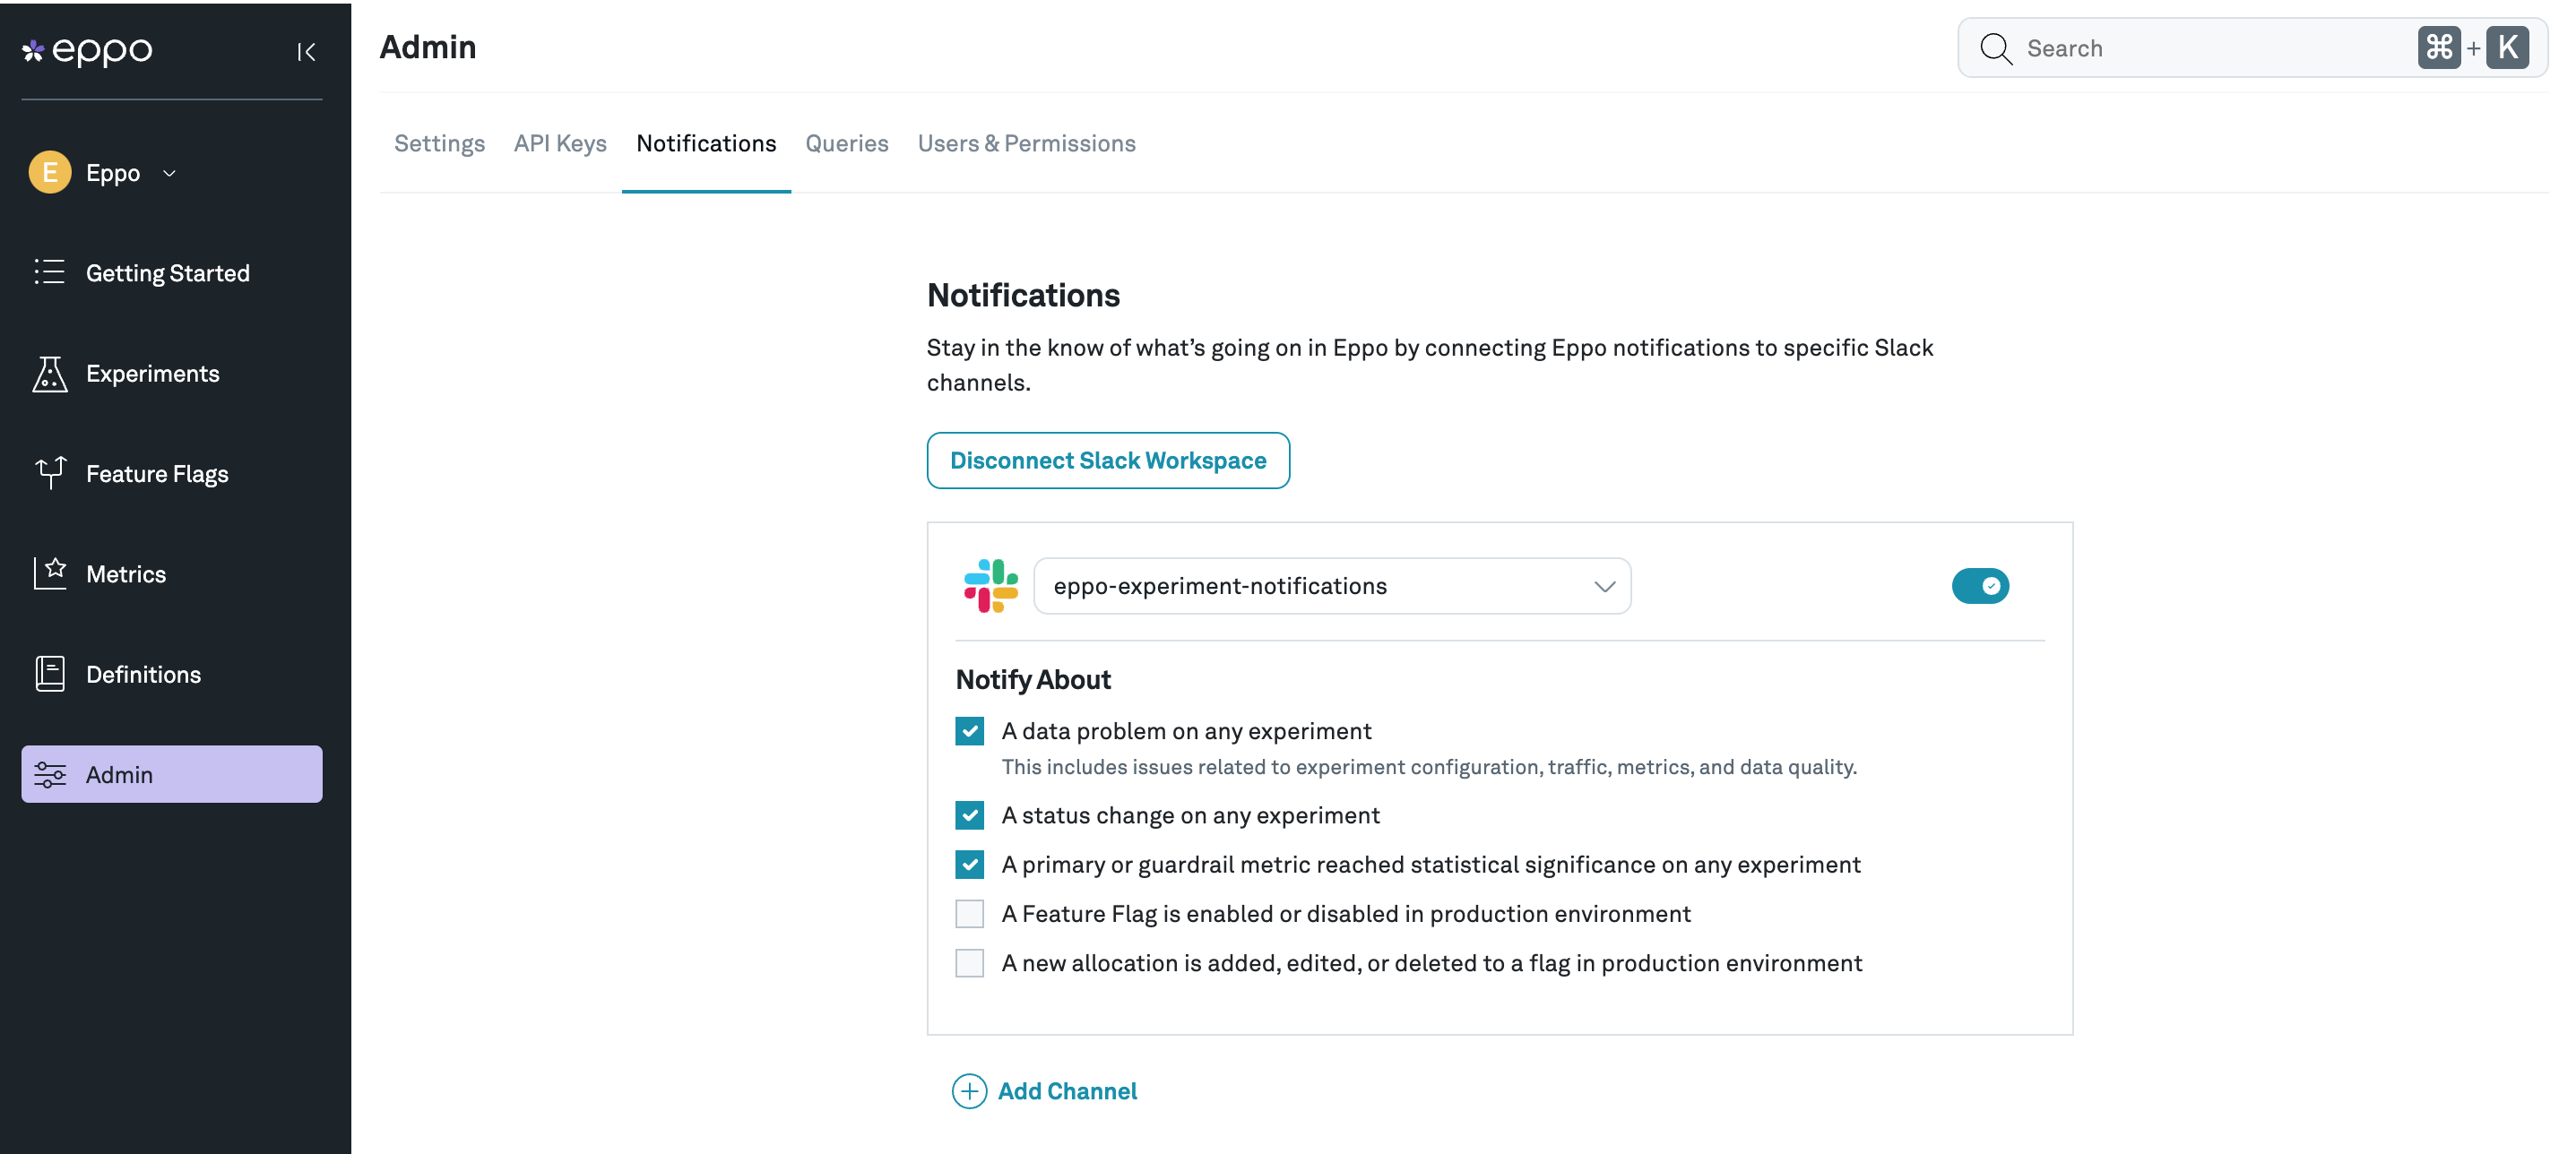Viewport: 2576px width, 1154px height.
Task: Switch to the Users & Permissions tab
Action: pyautogui.click(x=1026, y=143)
